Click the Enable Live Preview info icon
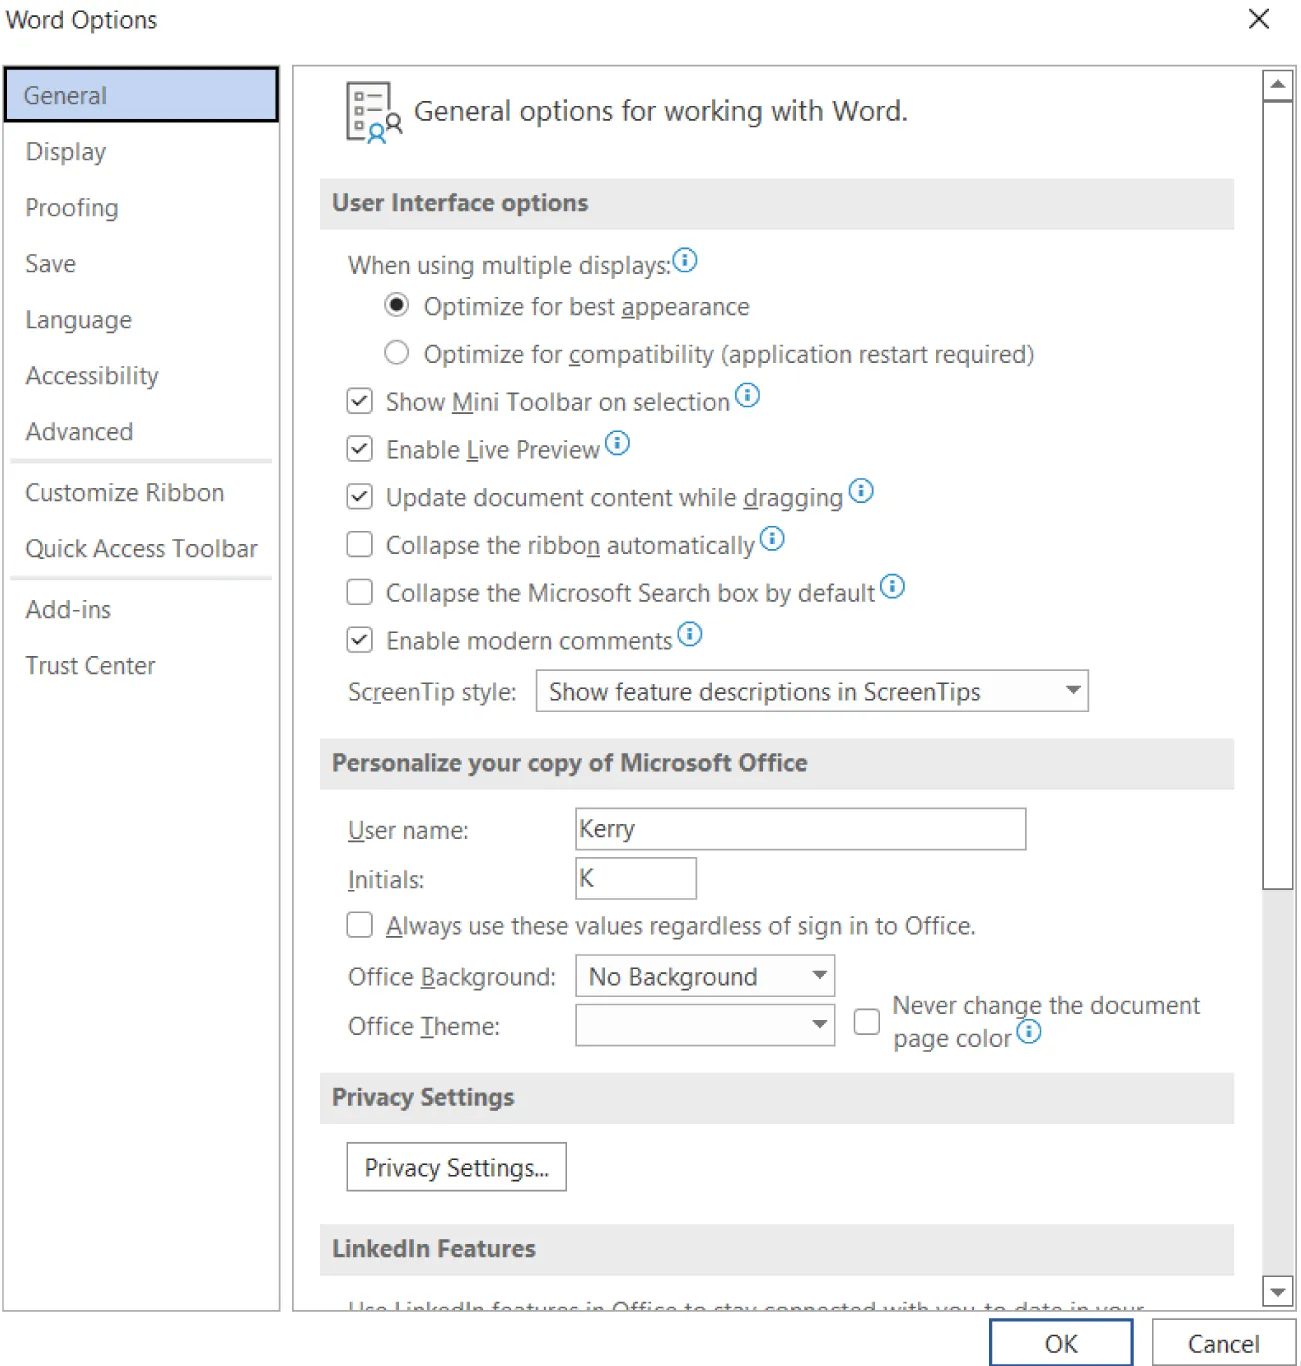This screenshot has width=1301, height=1366. coord(619,443)
